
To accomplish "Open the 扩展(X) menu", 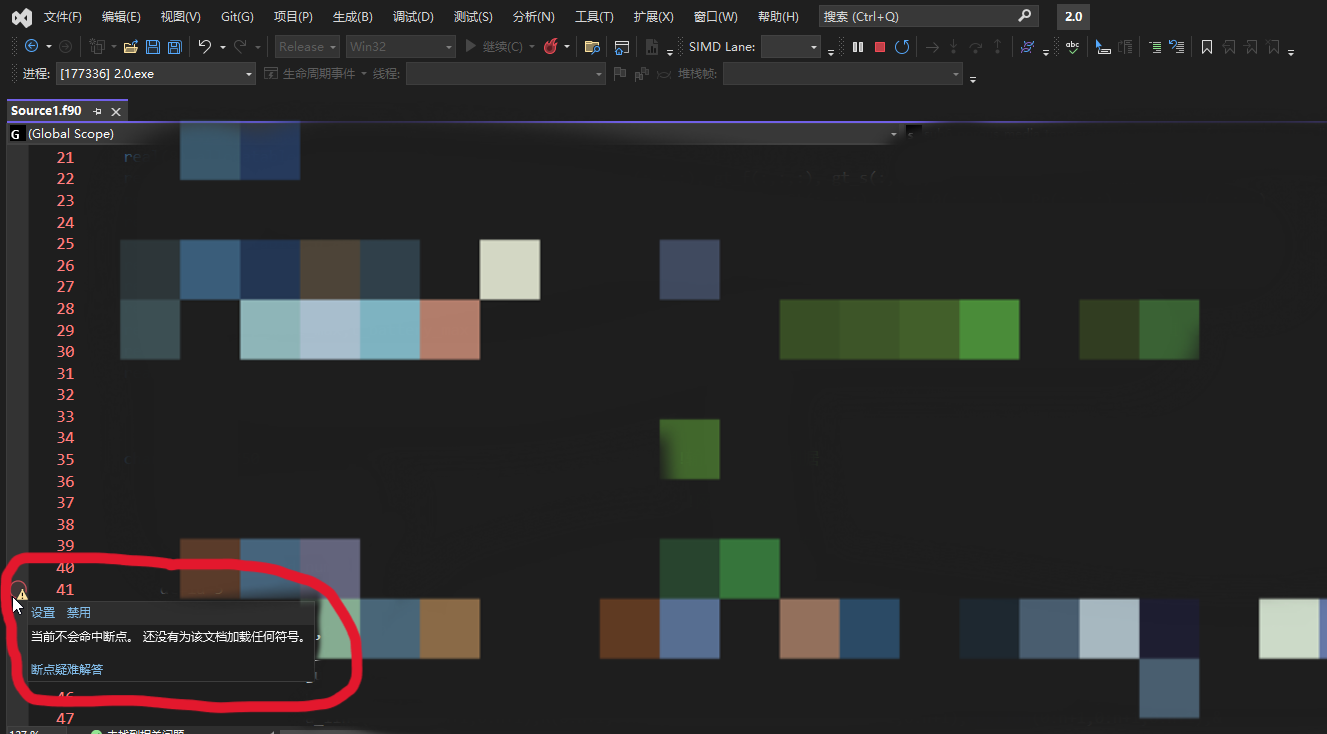I will click(x=653, y=16).
